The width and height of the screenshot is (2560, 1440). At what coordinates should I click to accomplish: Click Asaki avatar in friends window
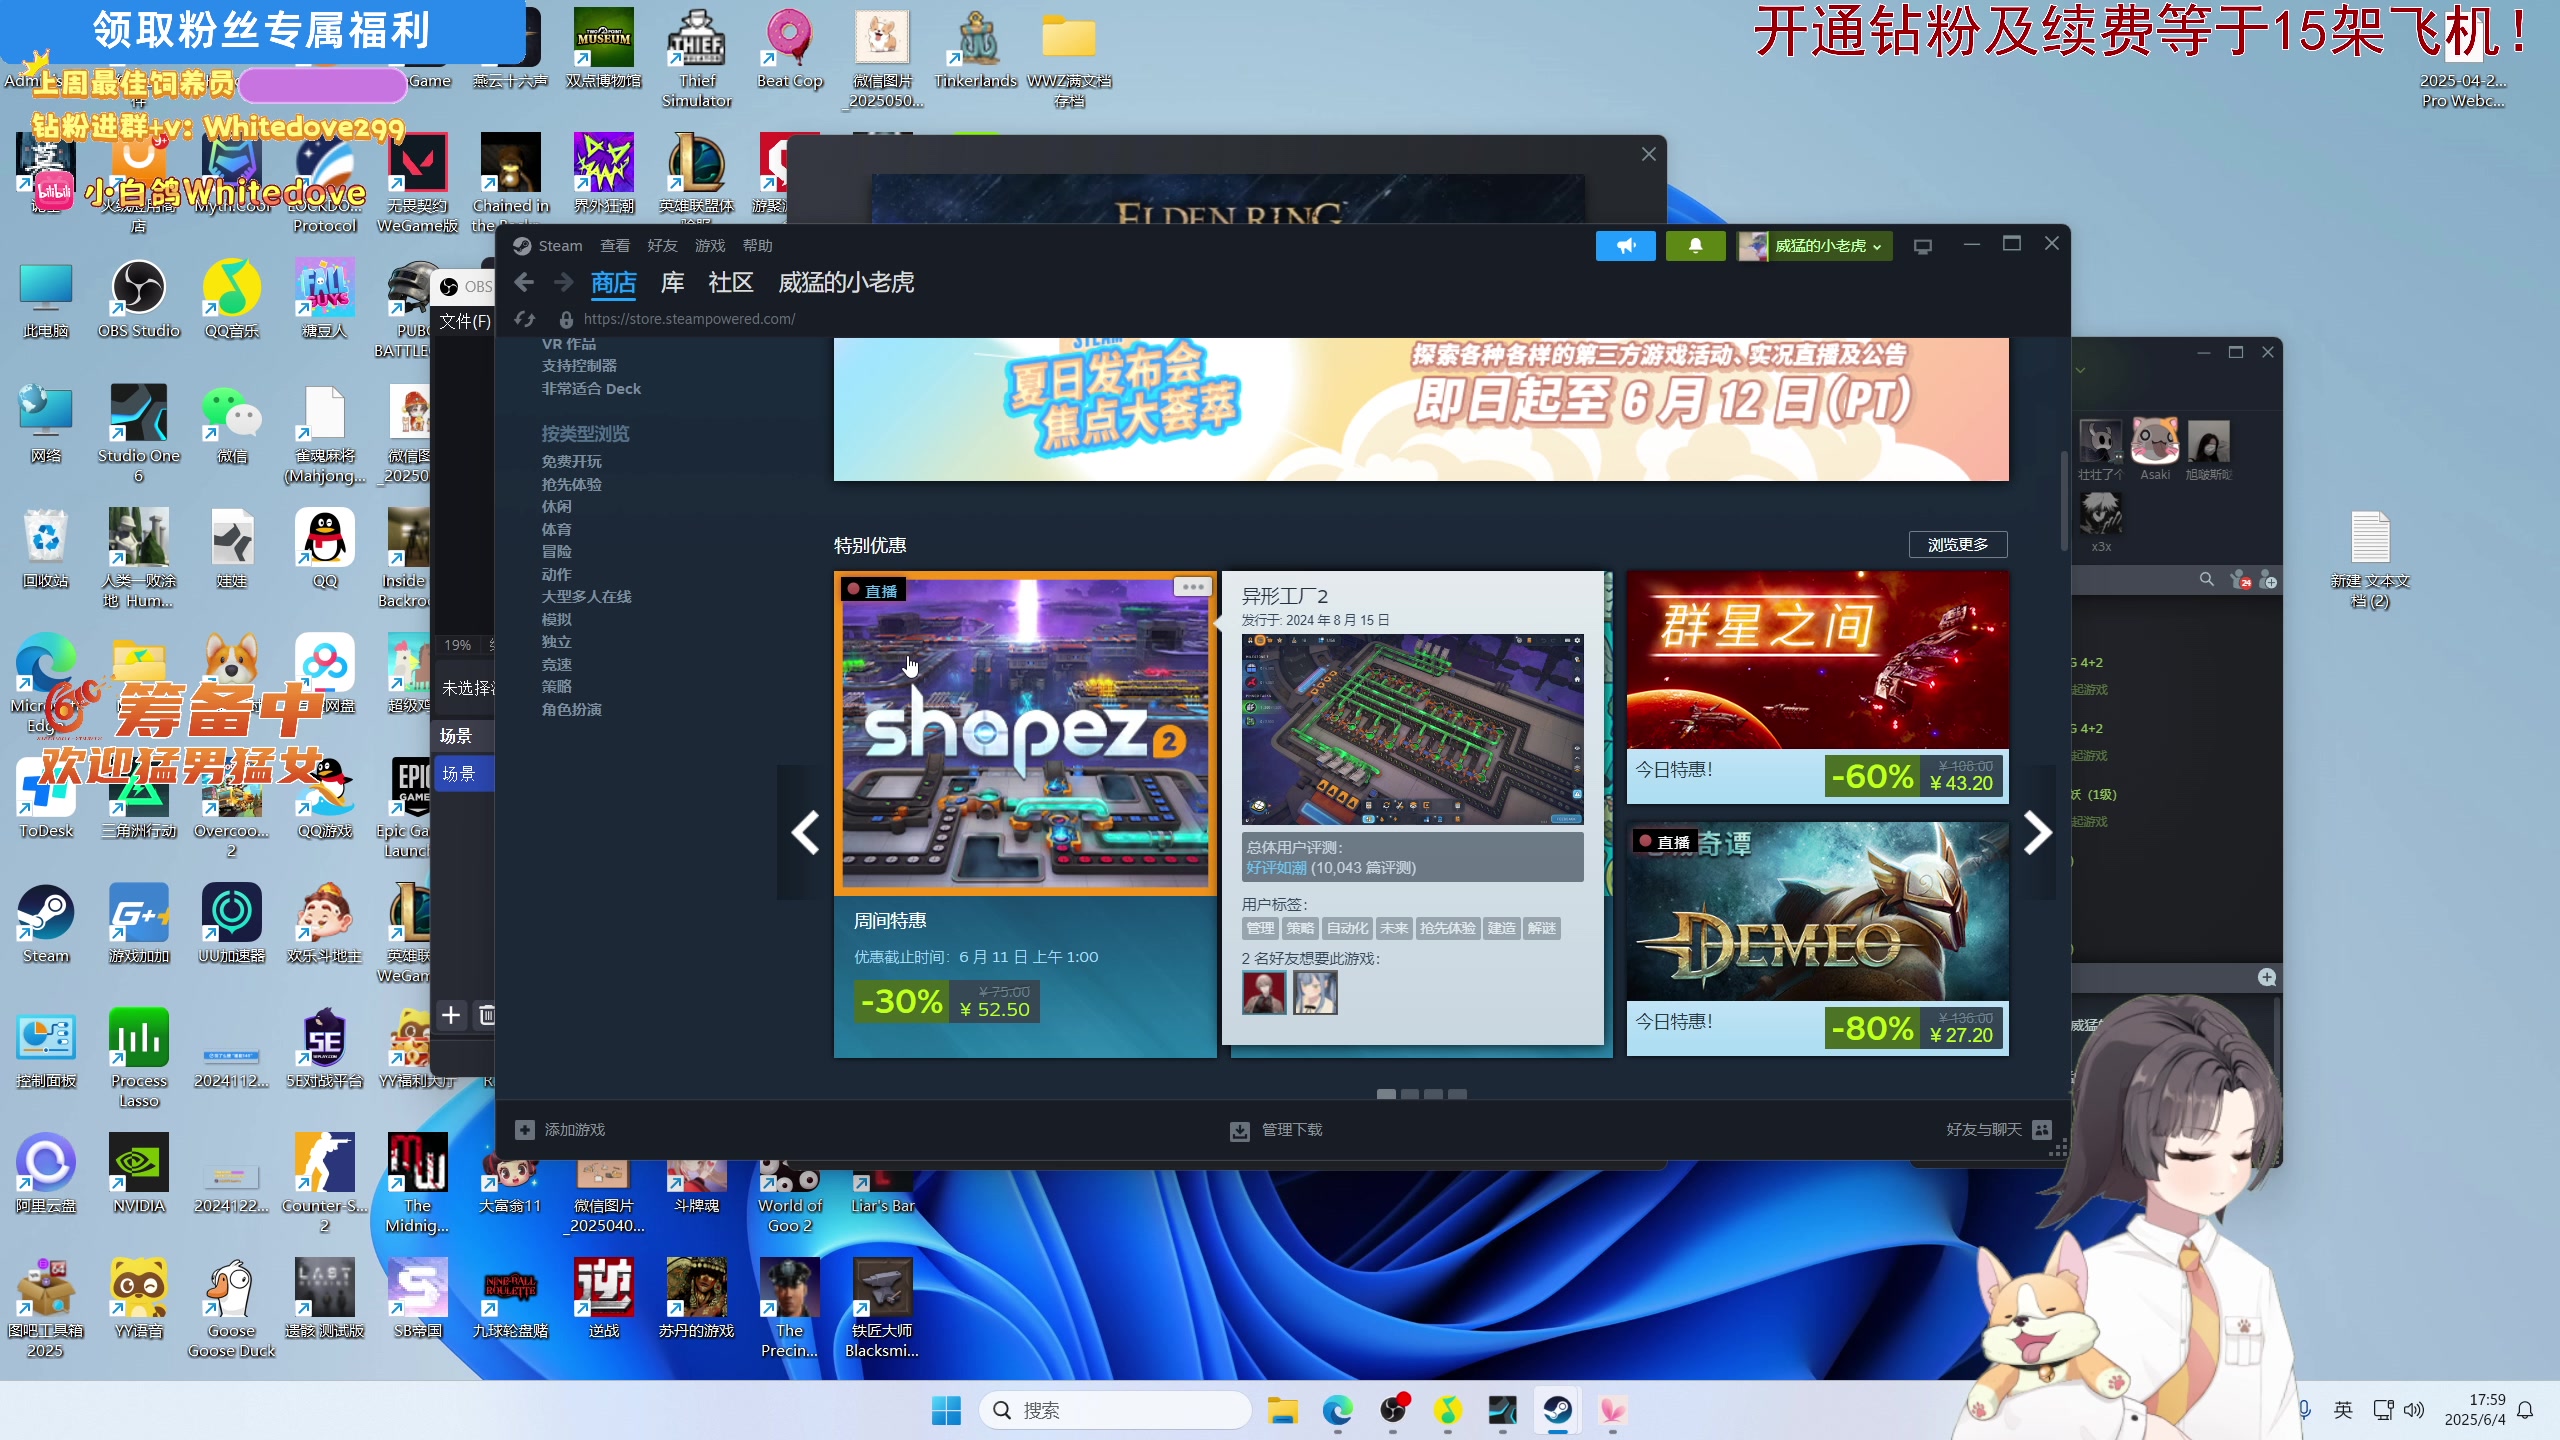(x=2154, y=442)
